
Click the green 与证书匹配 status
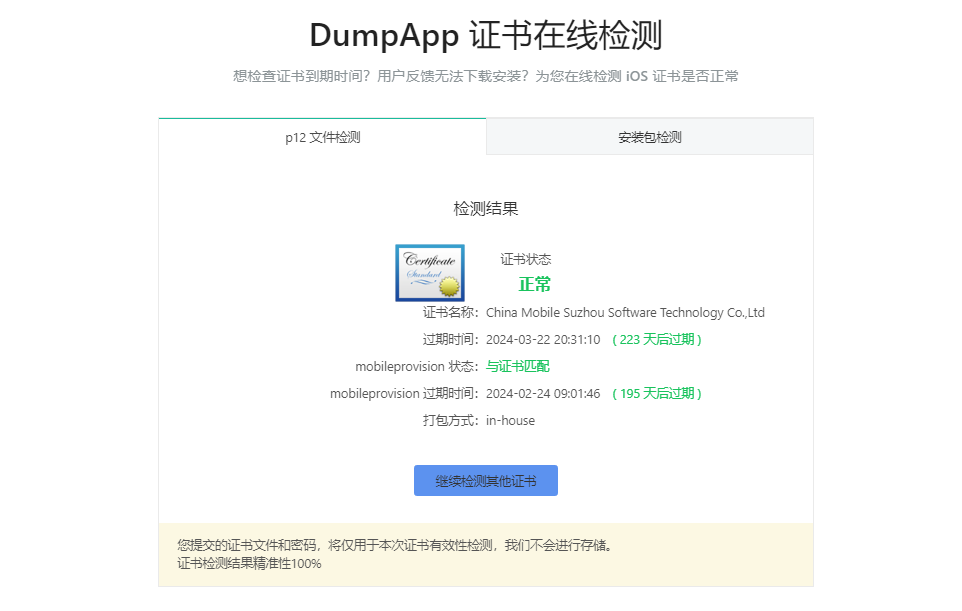point(517,367)
